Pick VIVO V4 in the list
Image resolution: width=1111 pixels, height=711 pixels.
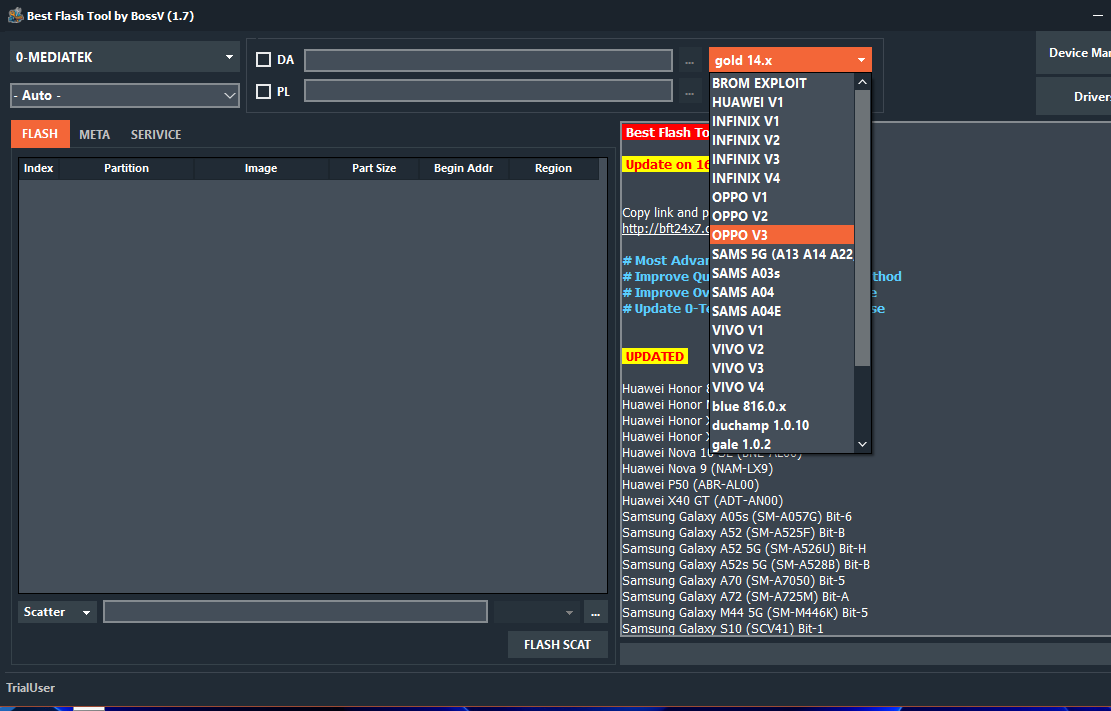coord(782,387)
